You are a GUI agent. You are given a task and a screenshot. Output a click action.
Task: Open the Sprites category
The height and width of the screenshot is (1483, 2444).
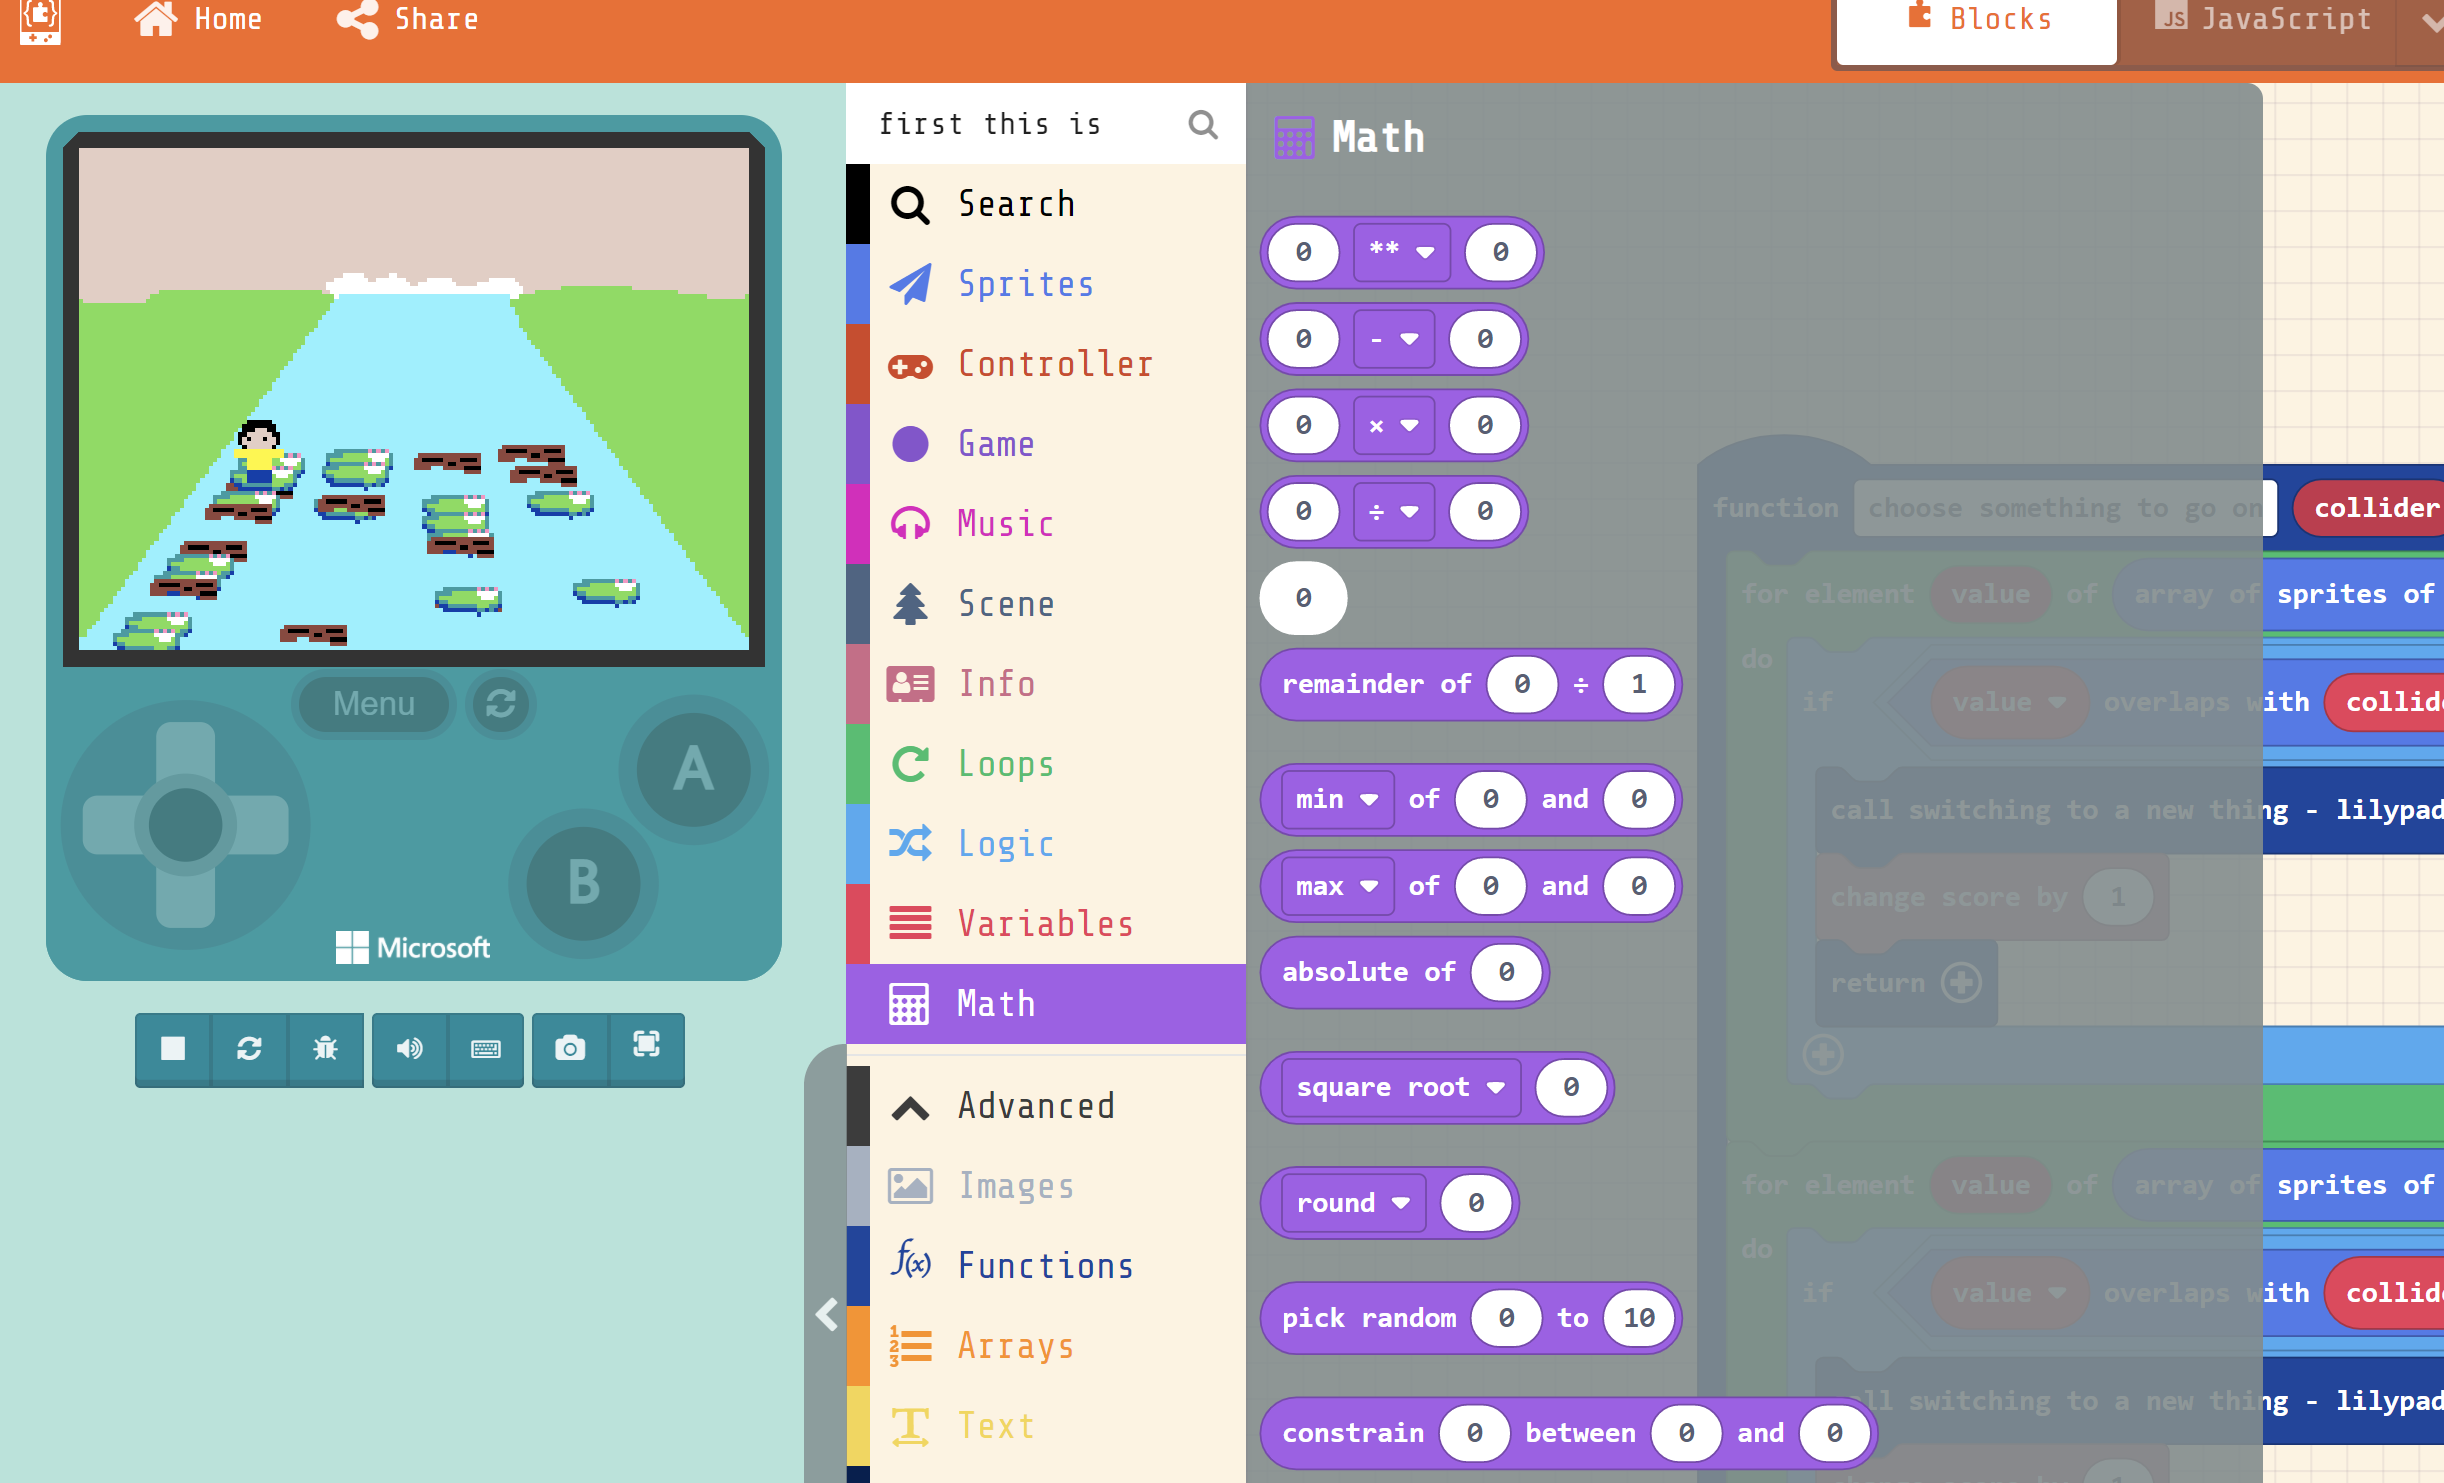[x=1046, y=284]
